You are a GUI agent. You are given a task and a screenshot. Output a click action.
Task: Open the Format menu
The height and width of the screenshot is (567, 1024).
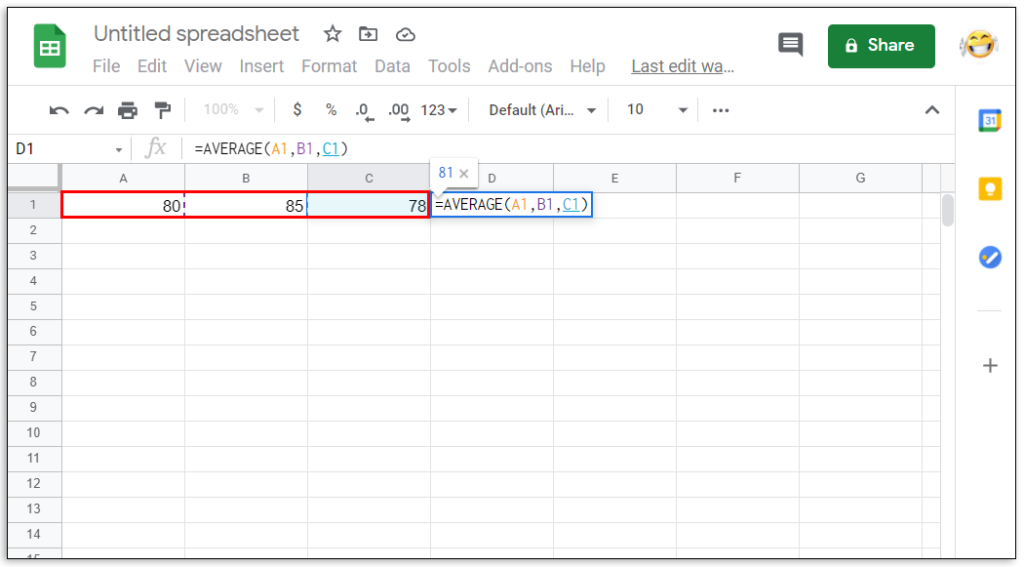tap(329, 67)
